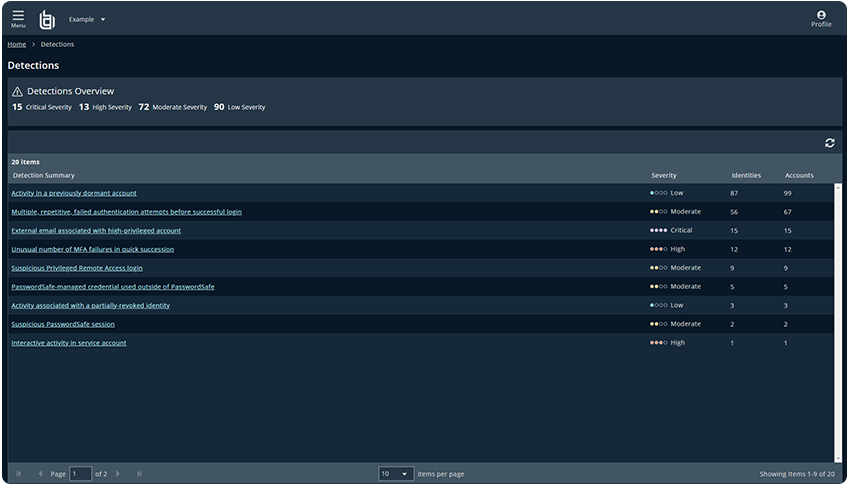Open External email associated with high-privileged account
The image size is (850, 487).
coord(96,230)
